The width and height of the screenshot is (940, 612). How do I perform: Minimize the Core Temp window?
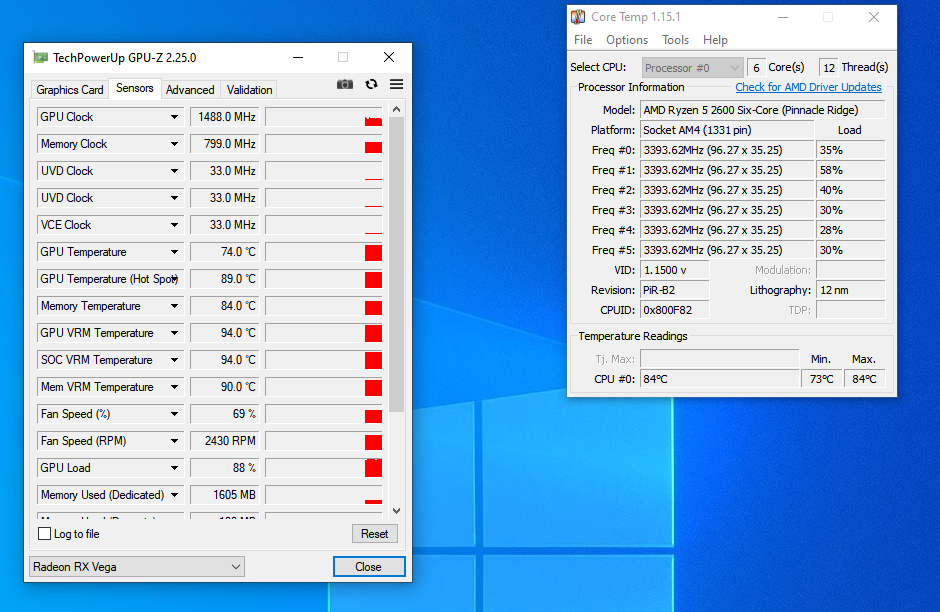(x=782, y=17)
